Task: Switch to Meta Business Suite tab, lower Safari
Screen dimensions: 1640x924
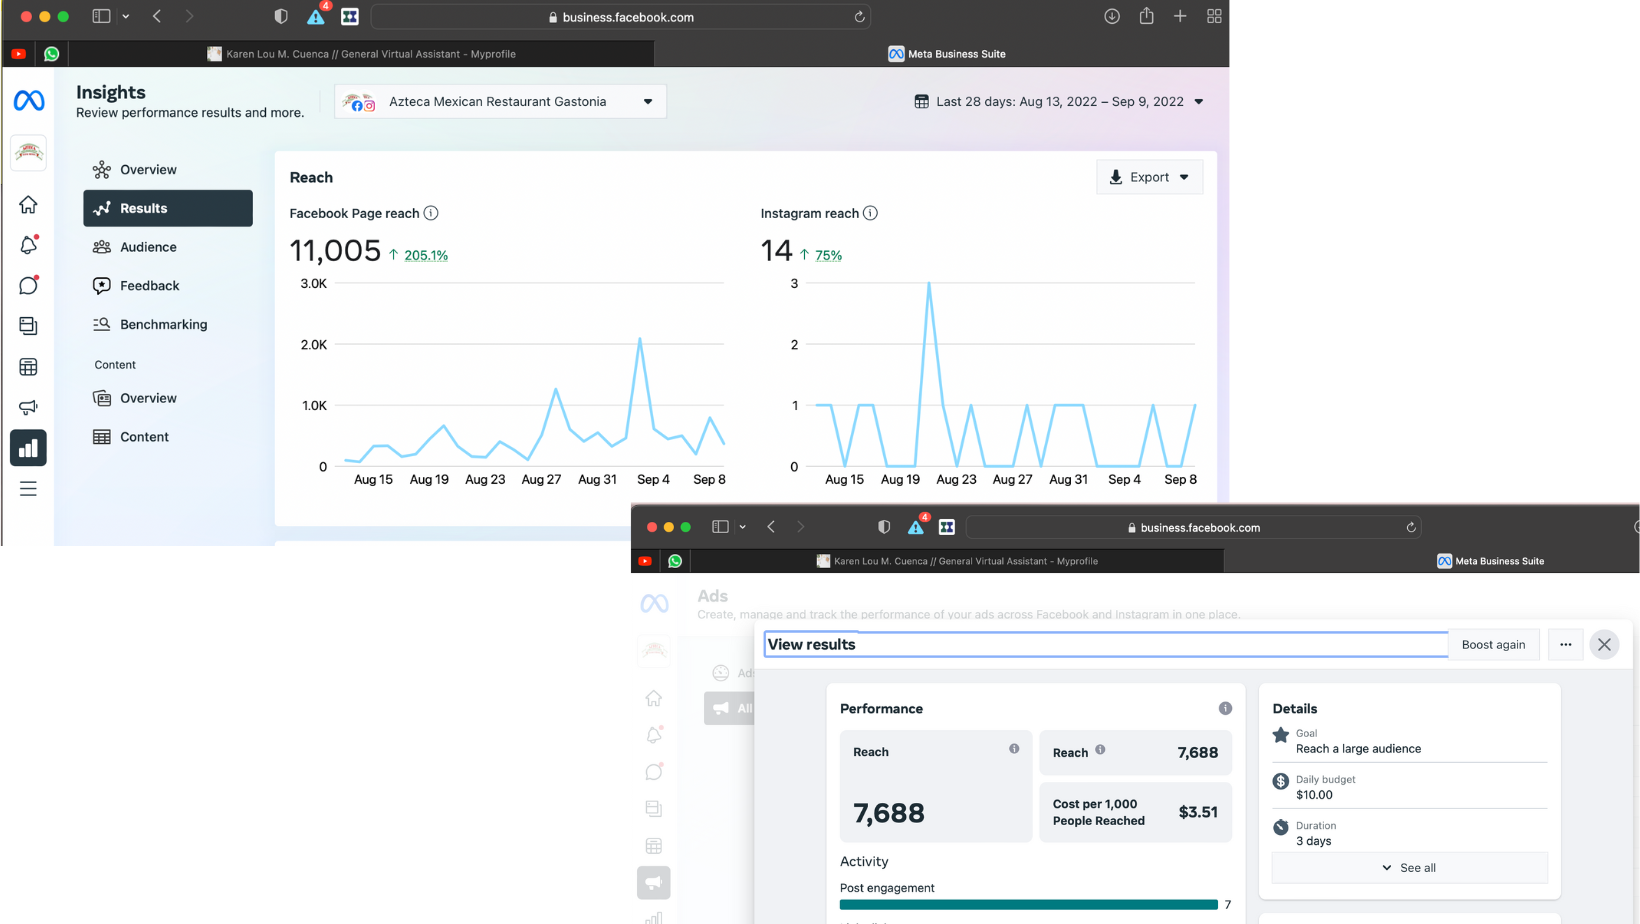Action: tap(1490, 561)
